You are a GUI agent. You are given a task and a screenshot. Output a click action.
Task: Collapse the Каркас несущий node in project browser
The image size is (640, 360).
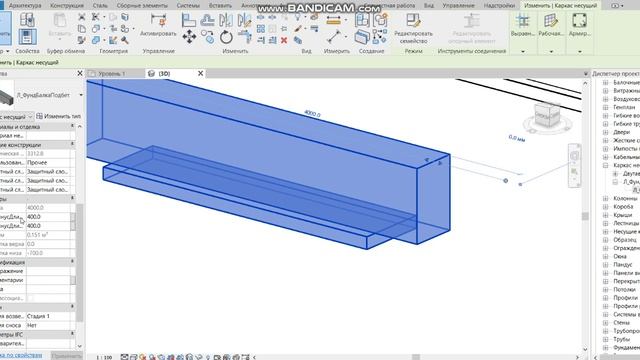point(606,165)
